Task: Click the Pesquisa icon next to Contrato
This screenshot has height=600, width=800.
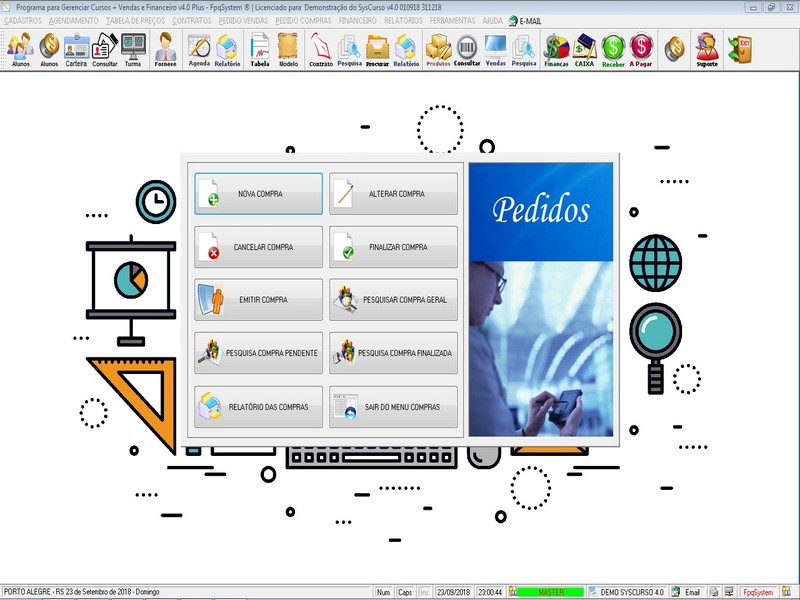Action: pyautogui.click(x=349, y=49)
